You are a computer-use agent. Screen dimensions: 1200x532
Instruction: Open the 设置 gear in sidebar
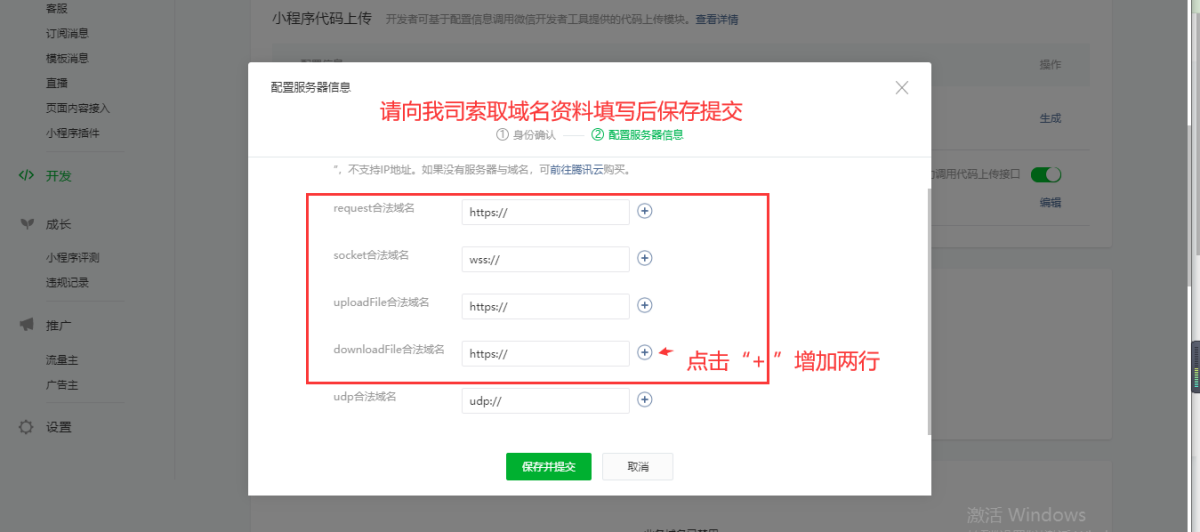(58, 427)
